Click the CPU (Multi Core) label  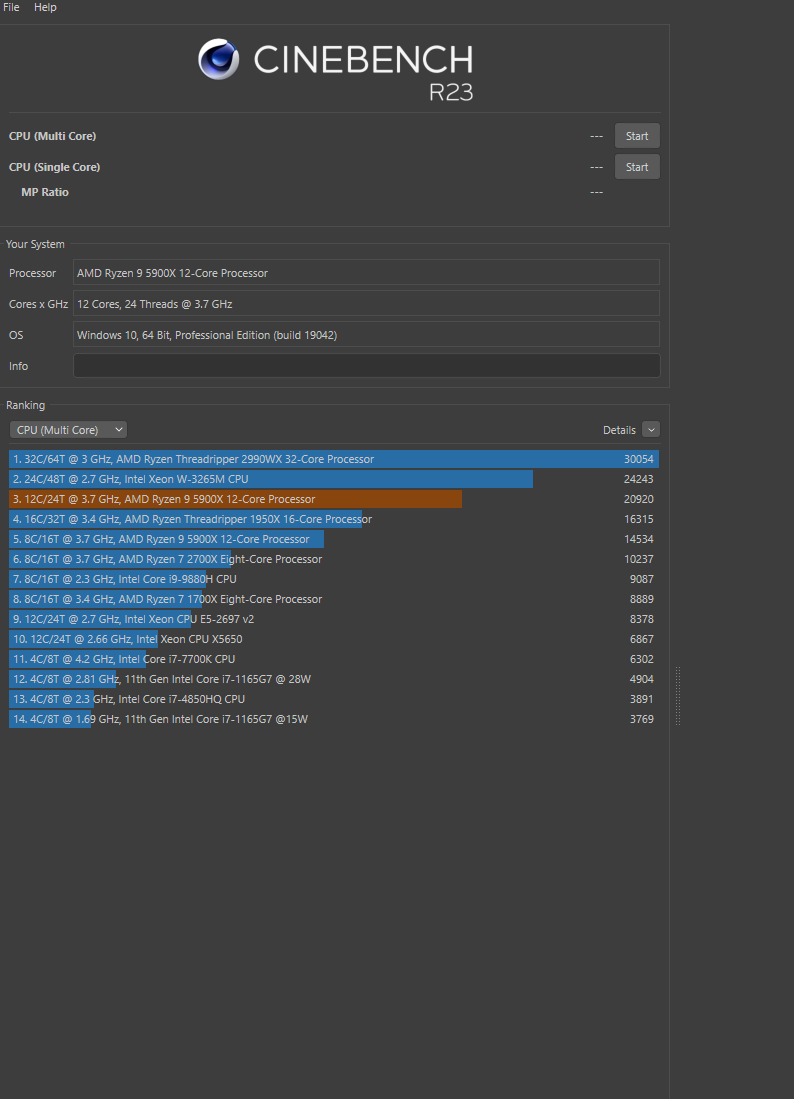click(x=53, y=136)
